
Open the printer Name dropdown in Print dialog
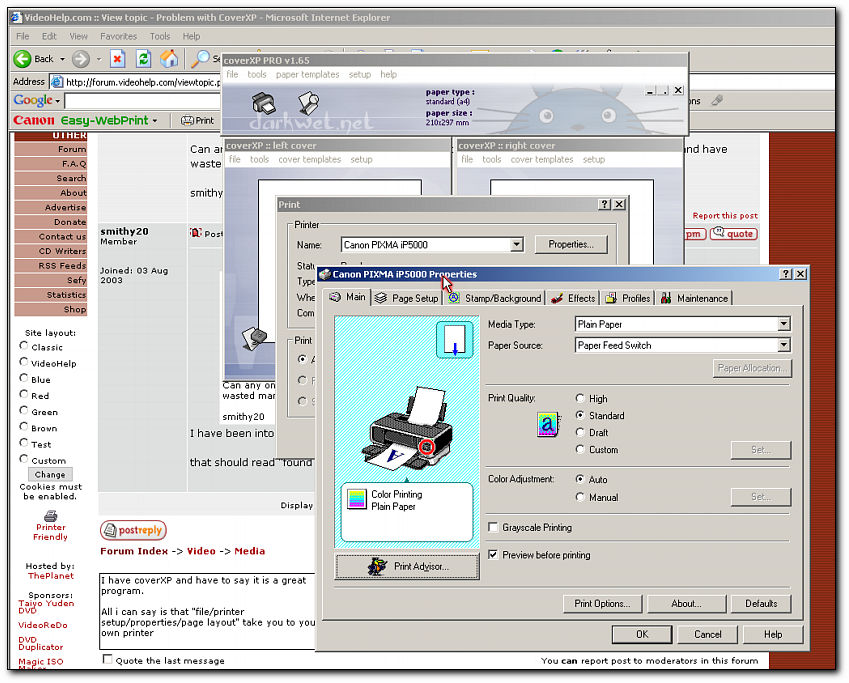pos(517,245)
